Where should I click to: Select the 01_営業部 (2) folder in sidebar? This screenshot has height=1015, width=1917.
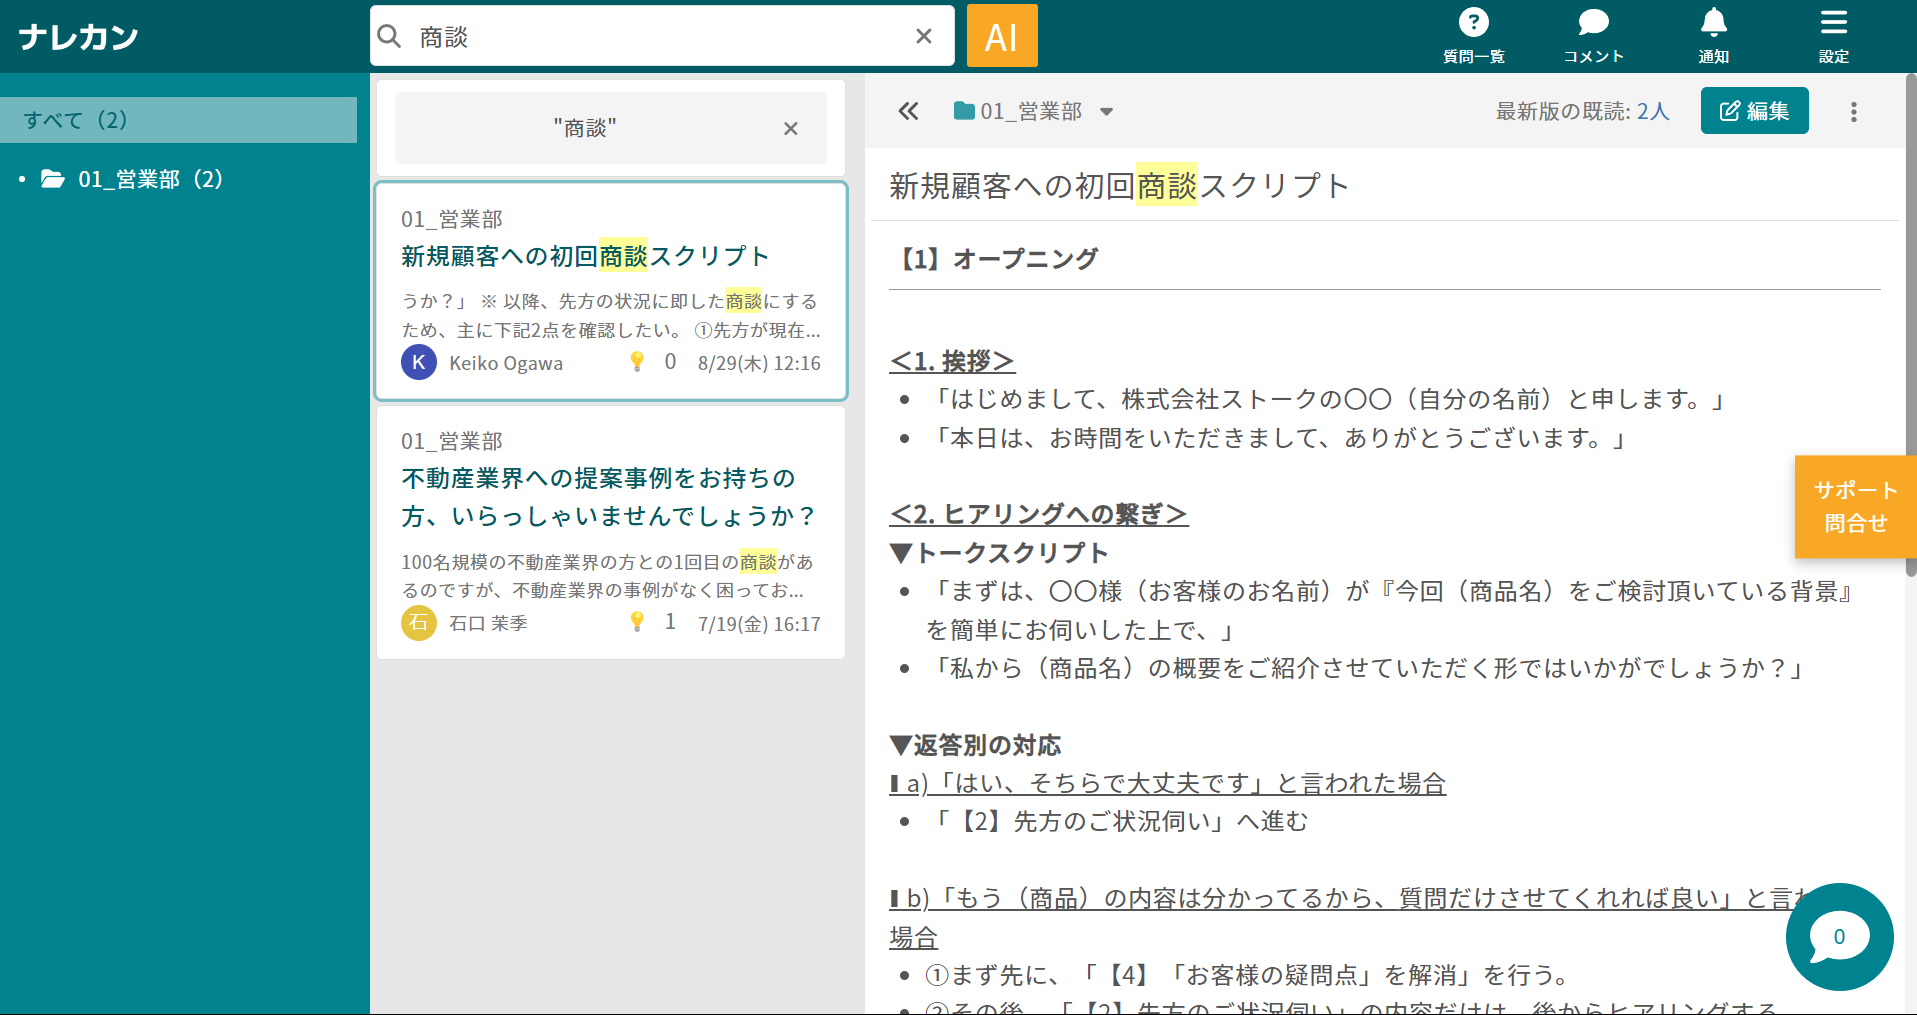pyautogui.click(x=150, y=179)
